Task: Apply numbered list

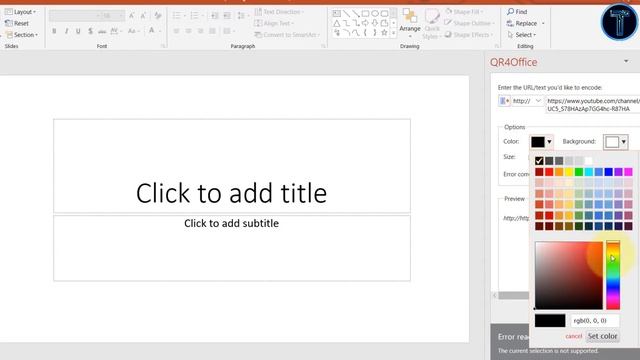Action: click(196, 16)
